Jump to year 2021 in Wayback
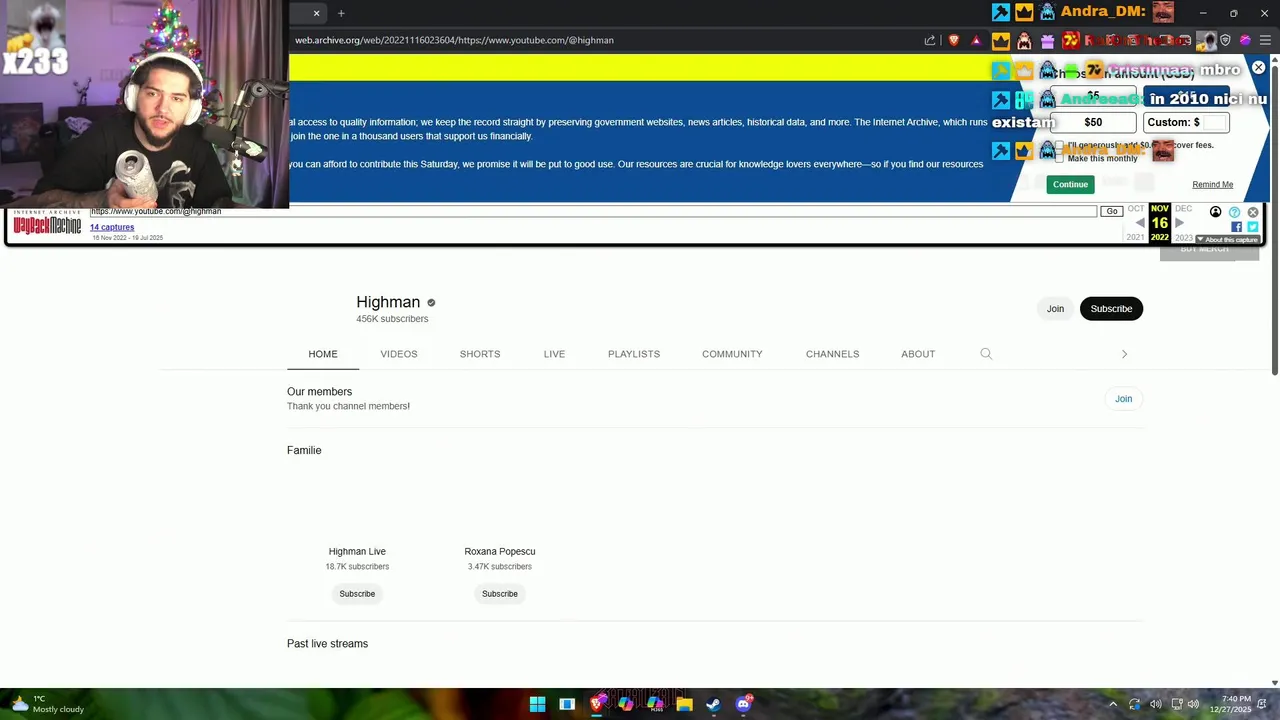 pos(1135,237)
